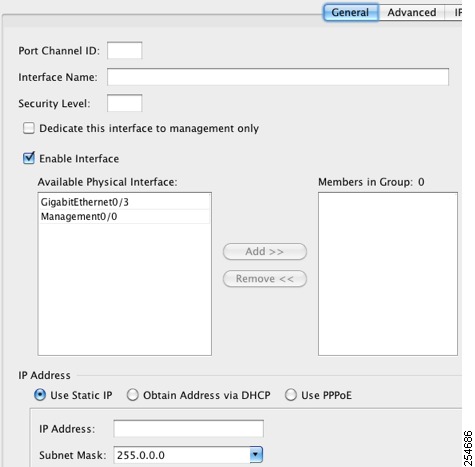
Task: Click the Add >> button
Action: (x=265, y=251)
